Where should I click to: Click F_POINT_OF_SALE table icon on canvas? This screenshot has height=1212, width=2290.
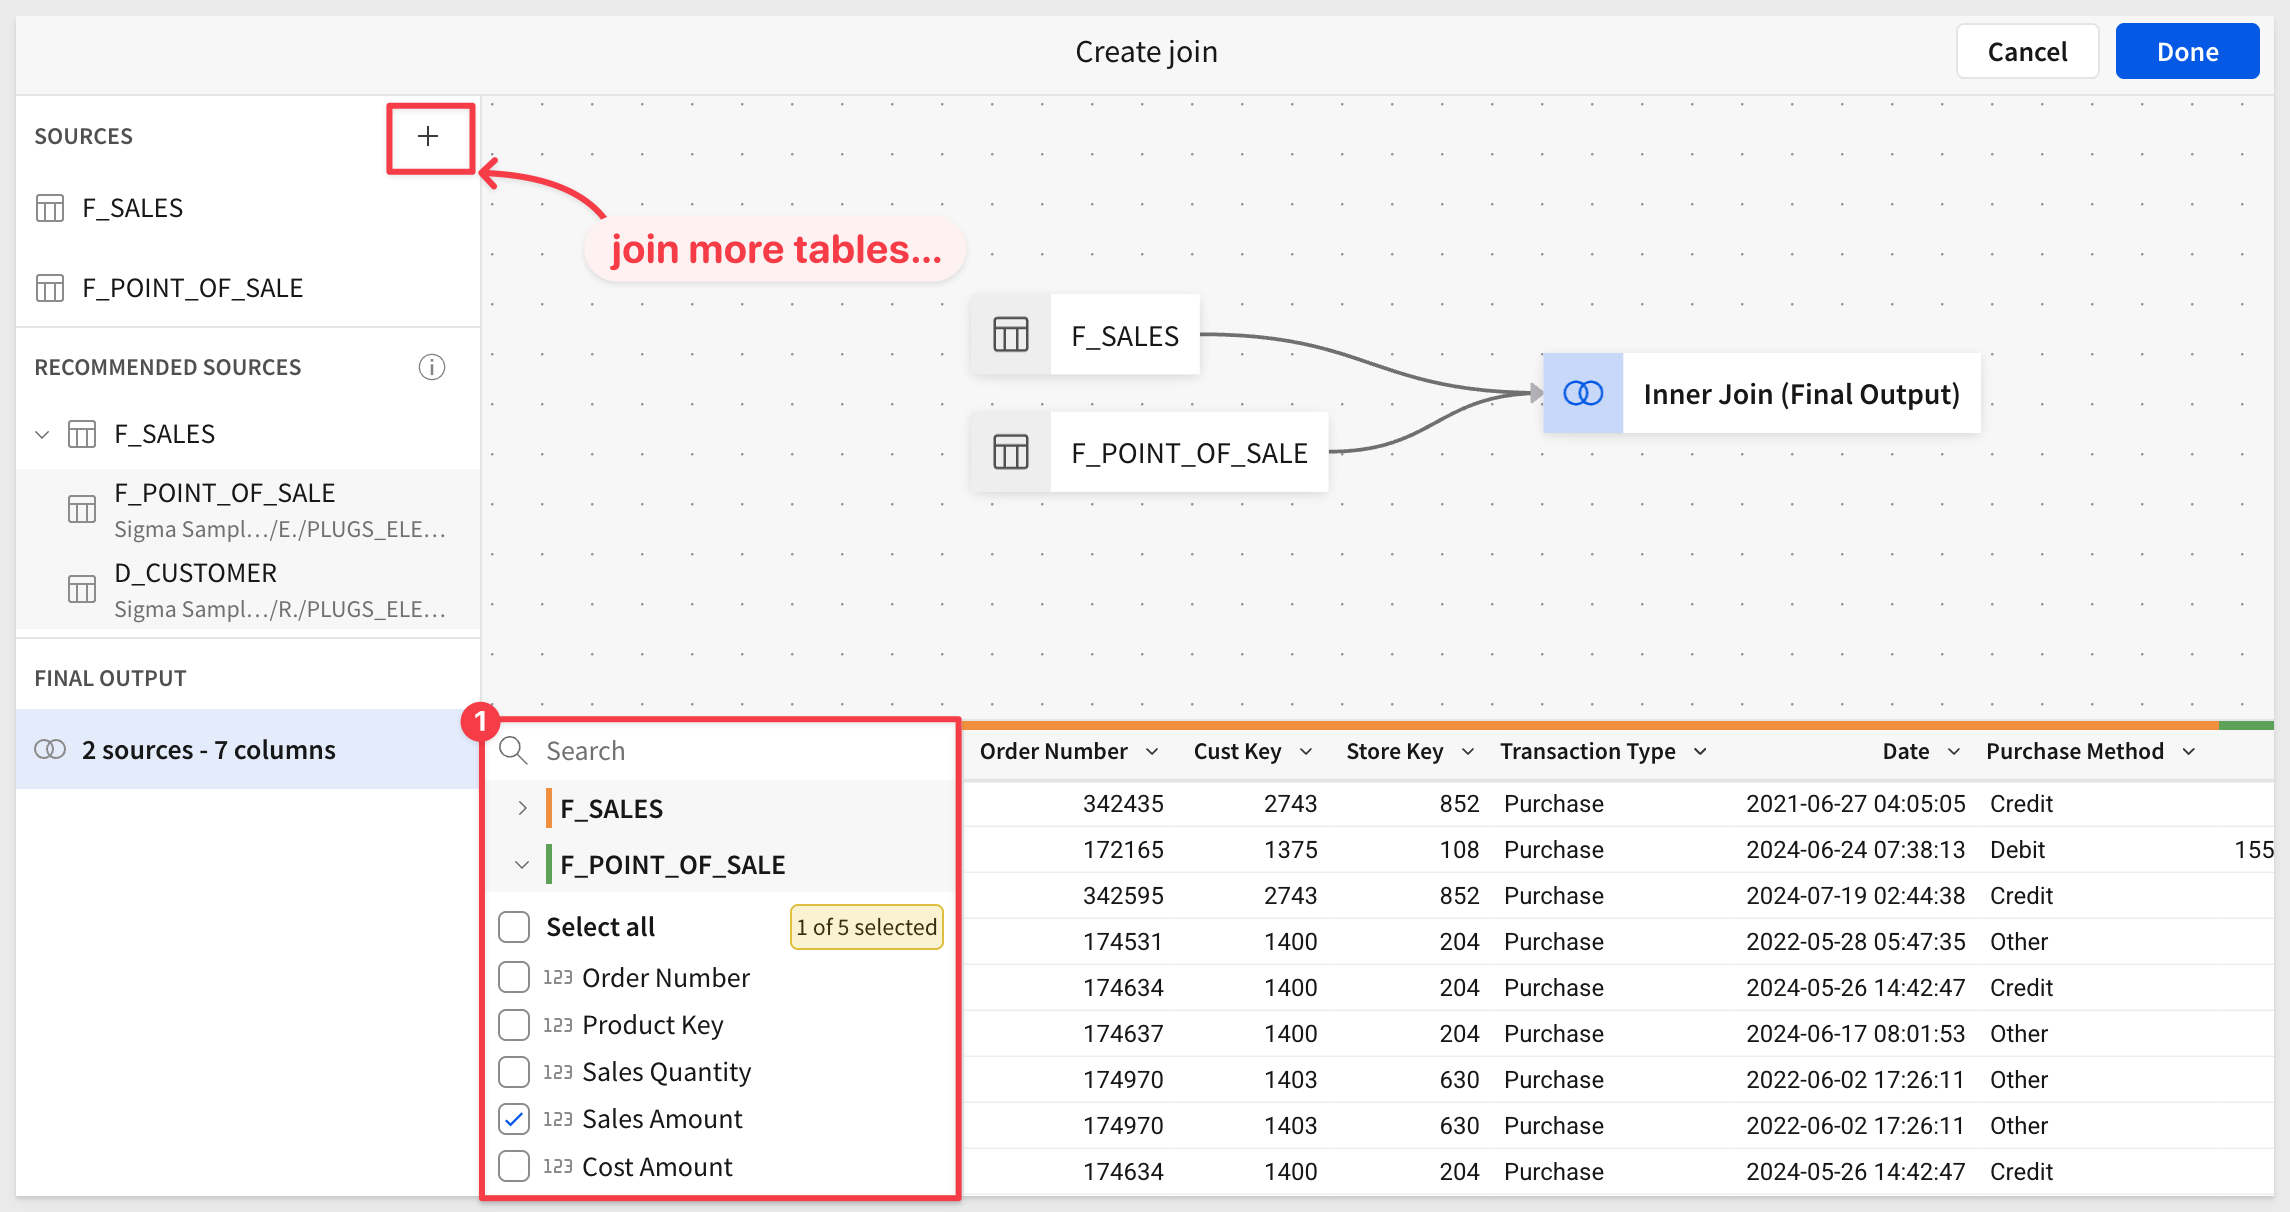(x=1010, y=452)
